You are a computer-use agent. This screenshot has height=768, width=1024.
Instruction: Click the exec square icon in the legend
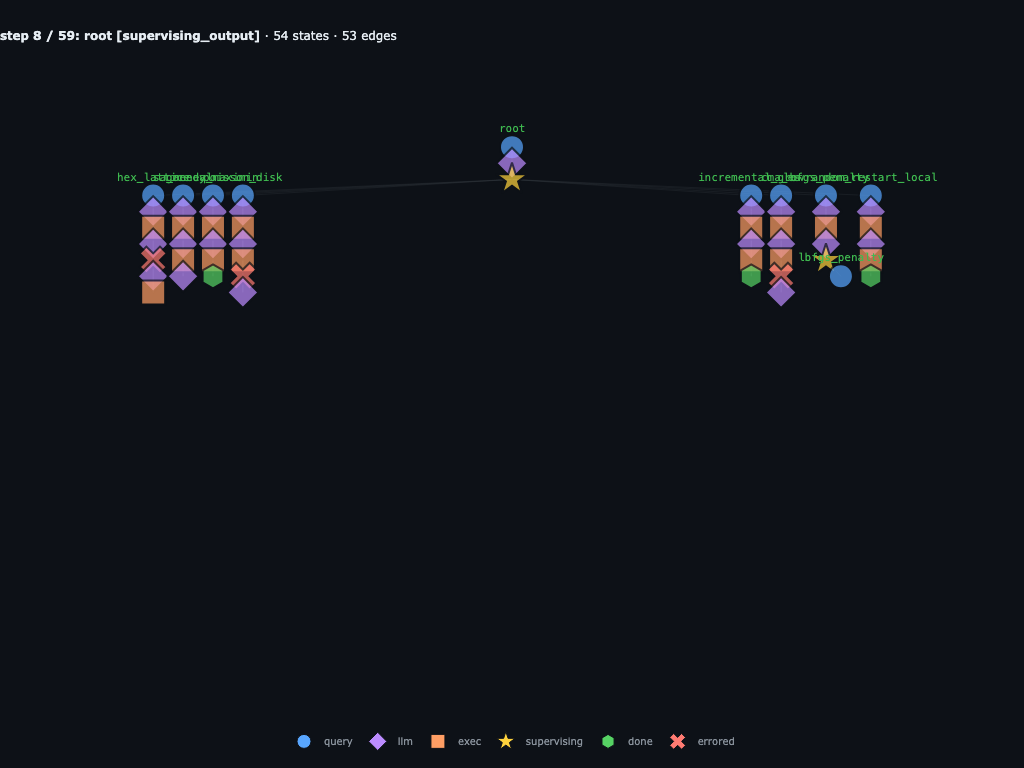[x=438, y=741]
